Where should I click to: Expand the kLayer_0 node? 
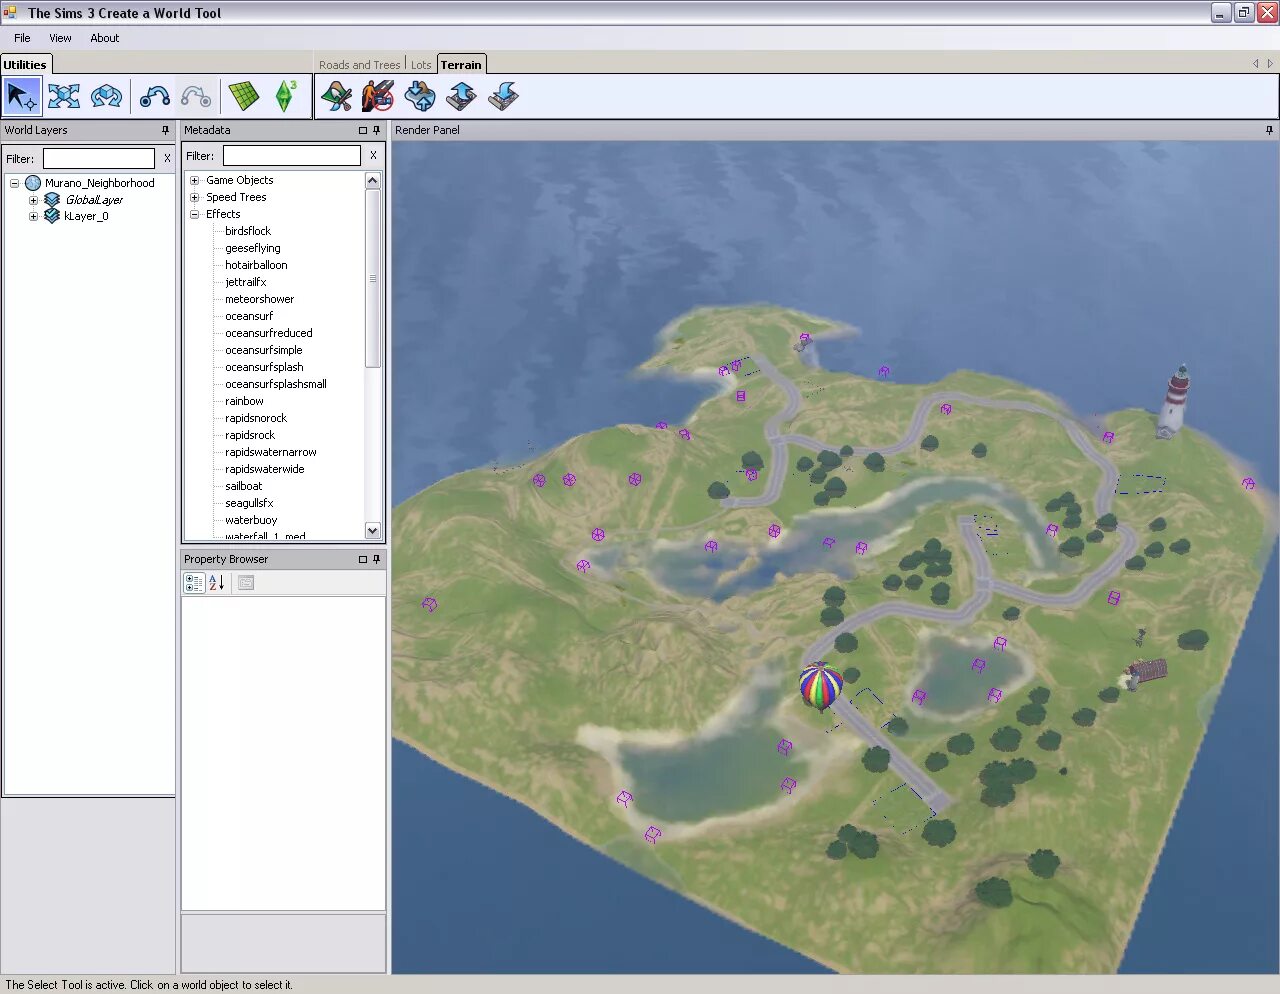click(x=33, y=216)
